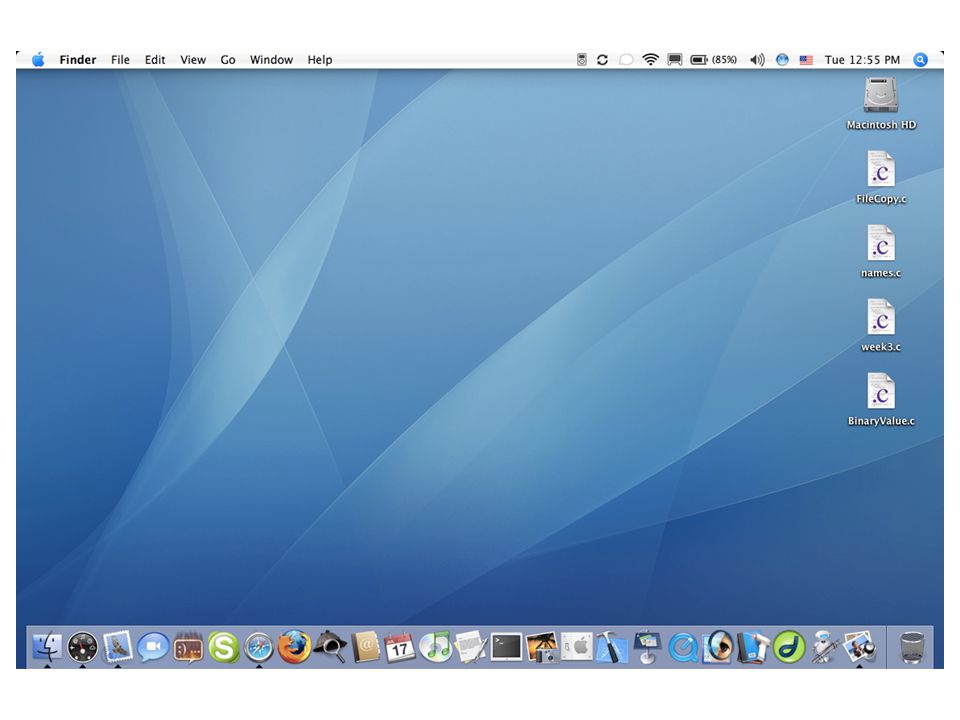Open Automator robot icon in dock
Viewport: 960px width, 720px height.
pos(824,647)
